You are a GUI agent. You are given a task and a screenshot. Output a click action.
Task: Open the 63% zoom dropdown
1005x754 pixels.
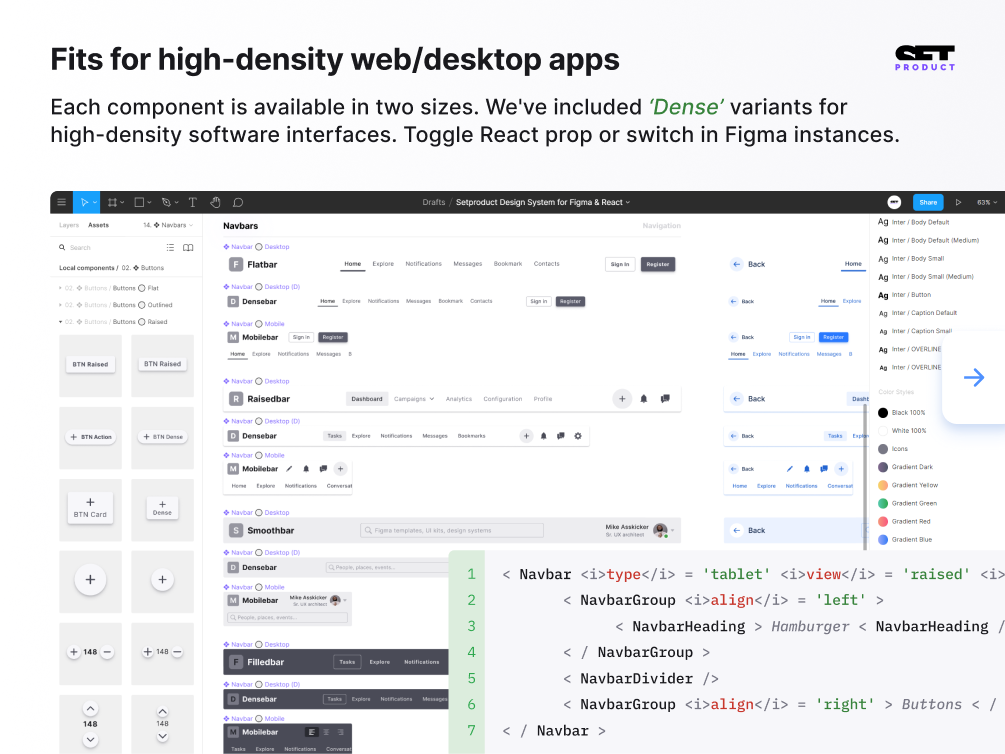pyautogui.click(x=987, y=203)
